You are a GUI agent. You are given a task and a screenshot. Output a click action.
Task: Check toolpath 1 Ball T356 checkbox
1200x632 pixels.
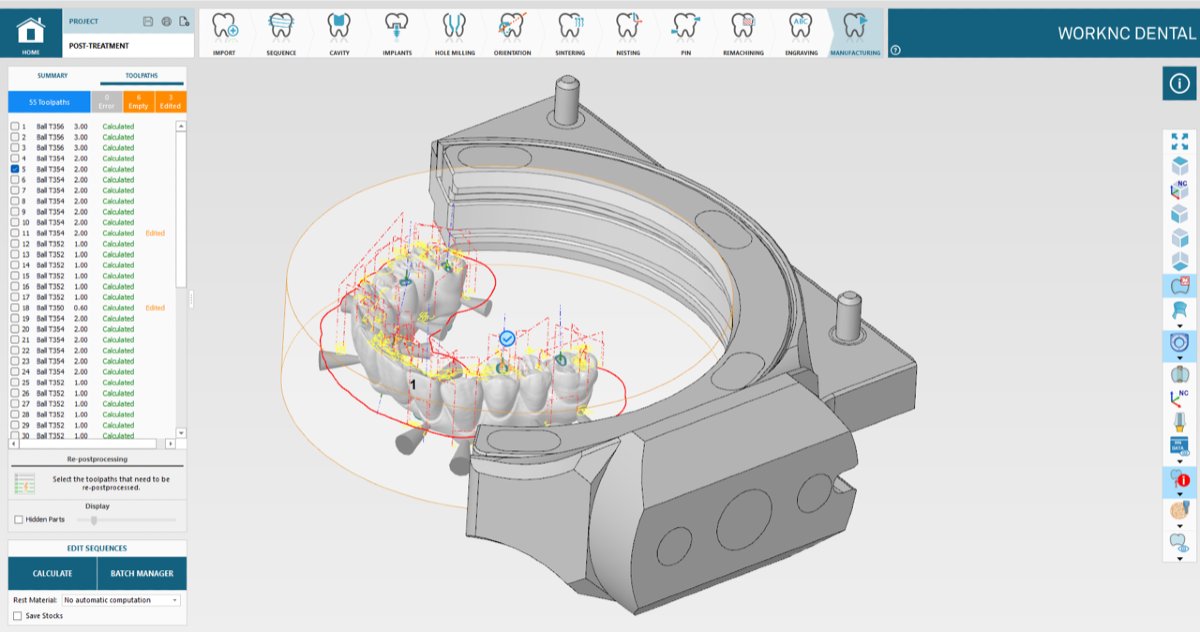[14, 126]
